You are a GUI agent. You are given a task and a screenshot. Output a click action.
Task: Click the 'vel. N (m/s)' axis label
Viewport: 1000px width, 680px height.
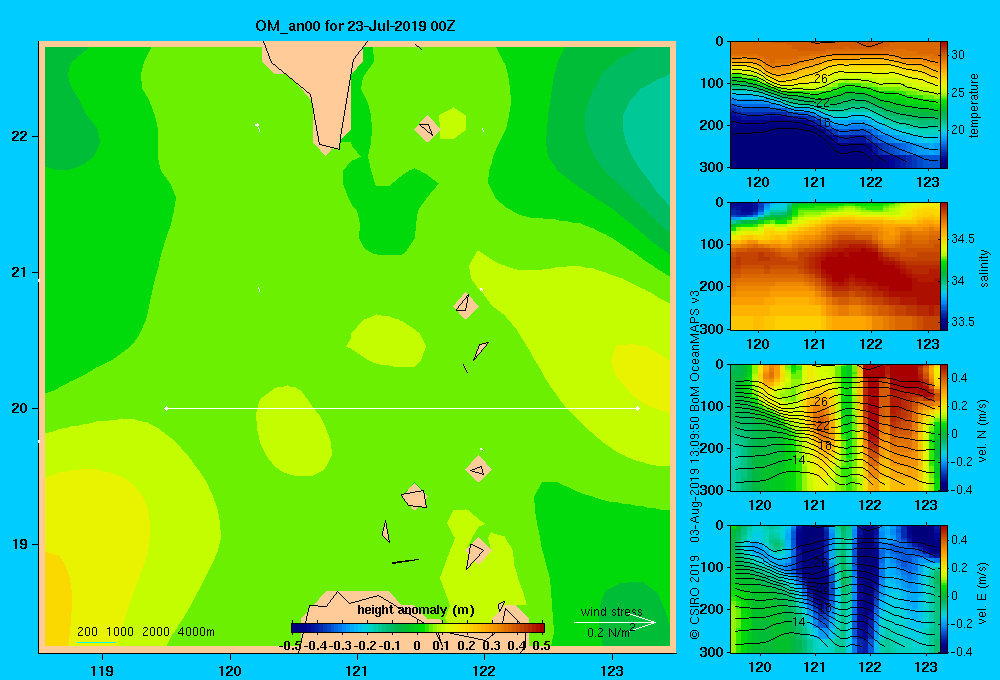click(x=983, y=431)
